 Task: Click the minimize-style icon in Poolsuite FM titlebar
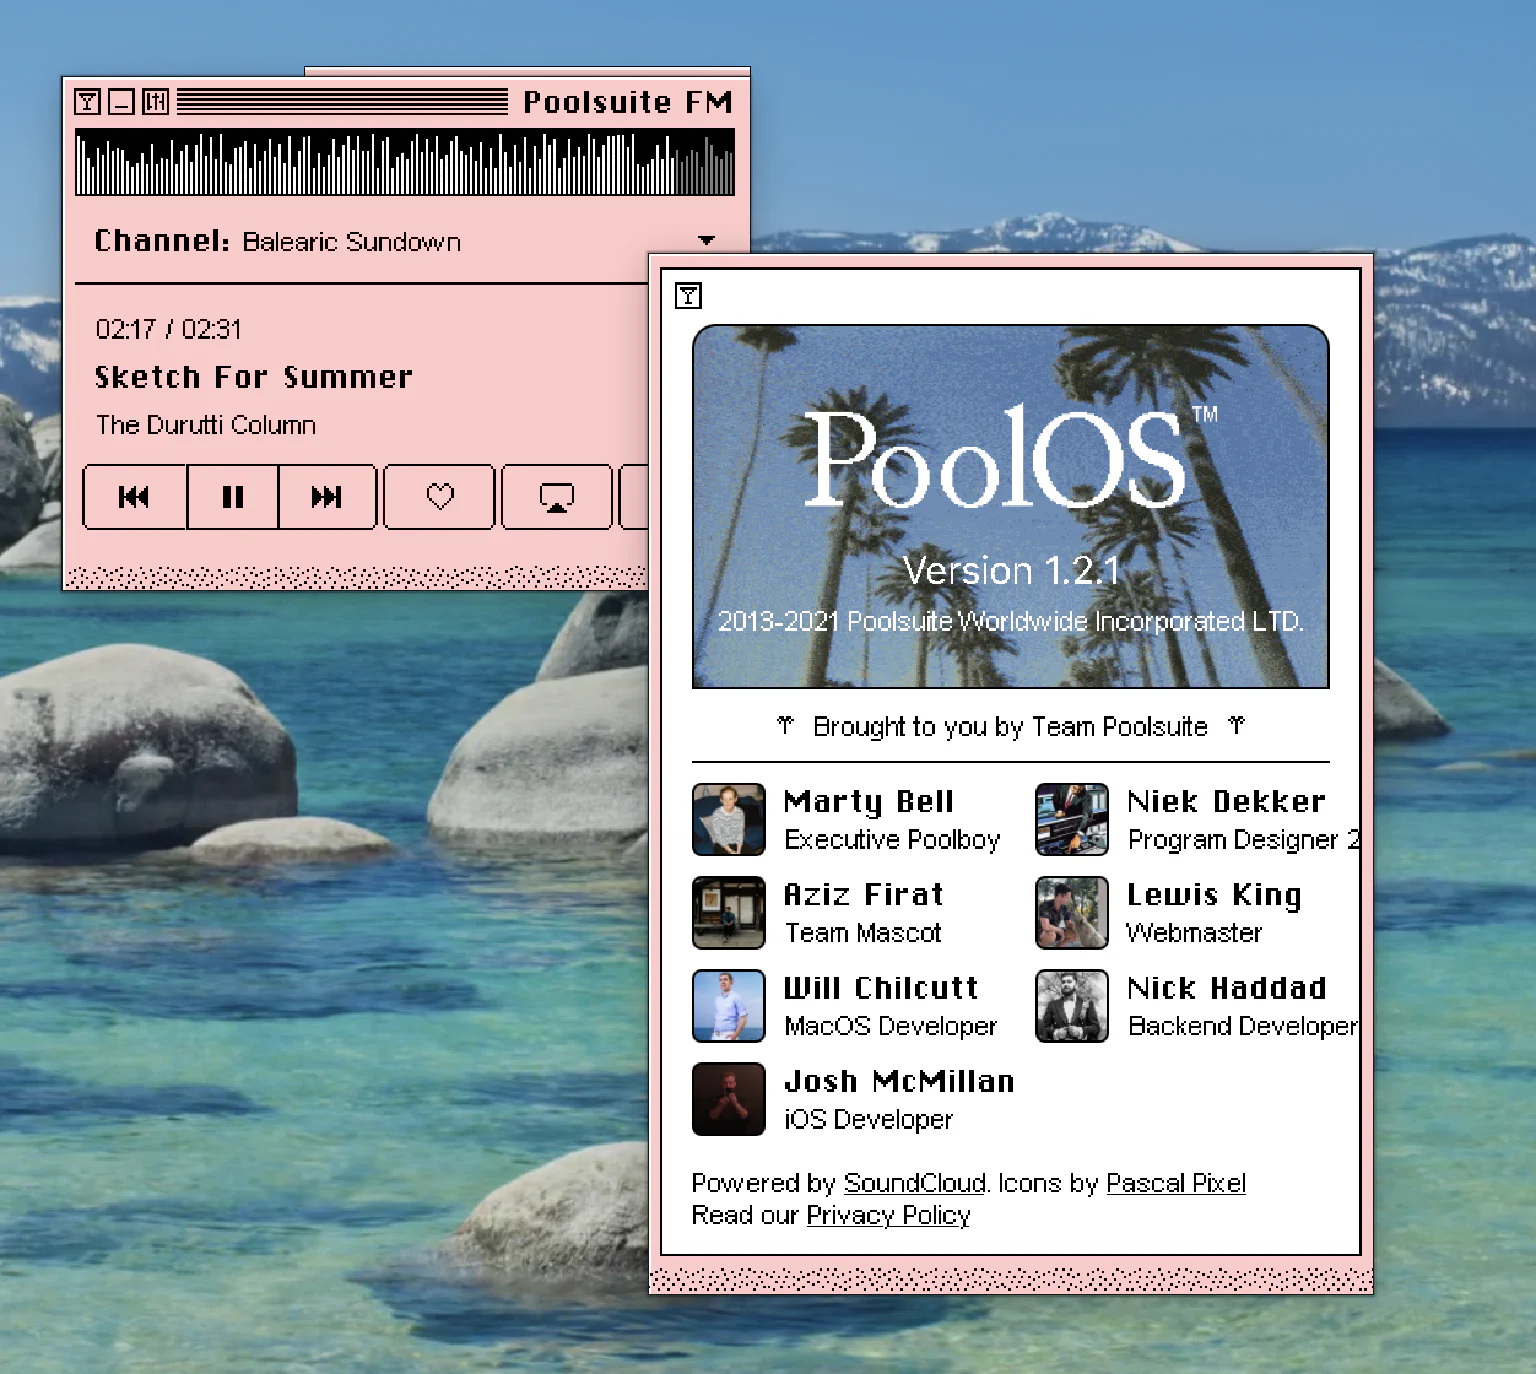tap(121, 101)
